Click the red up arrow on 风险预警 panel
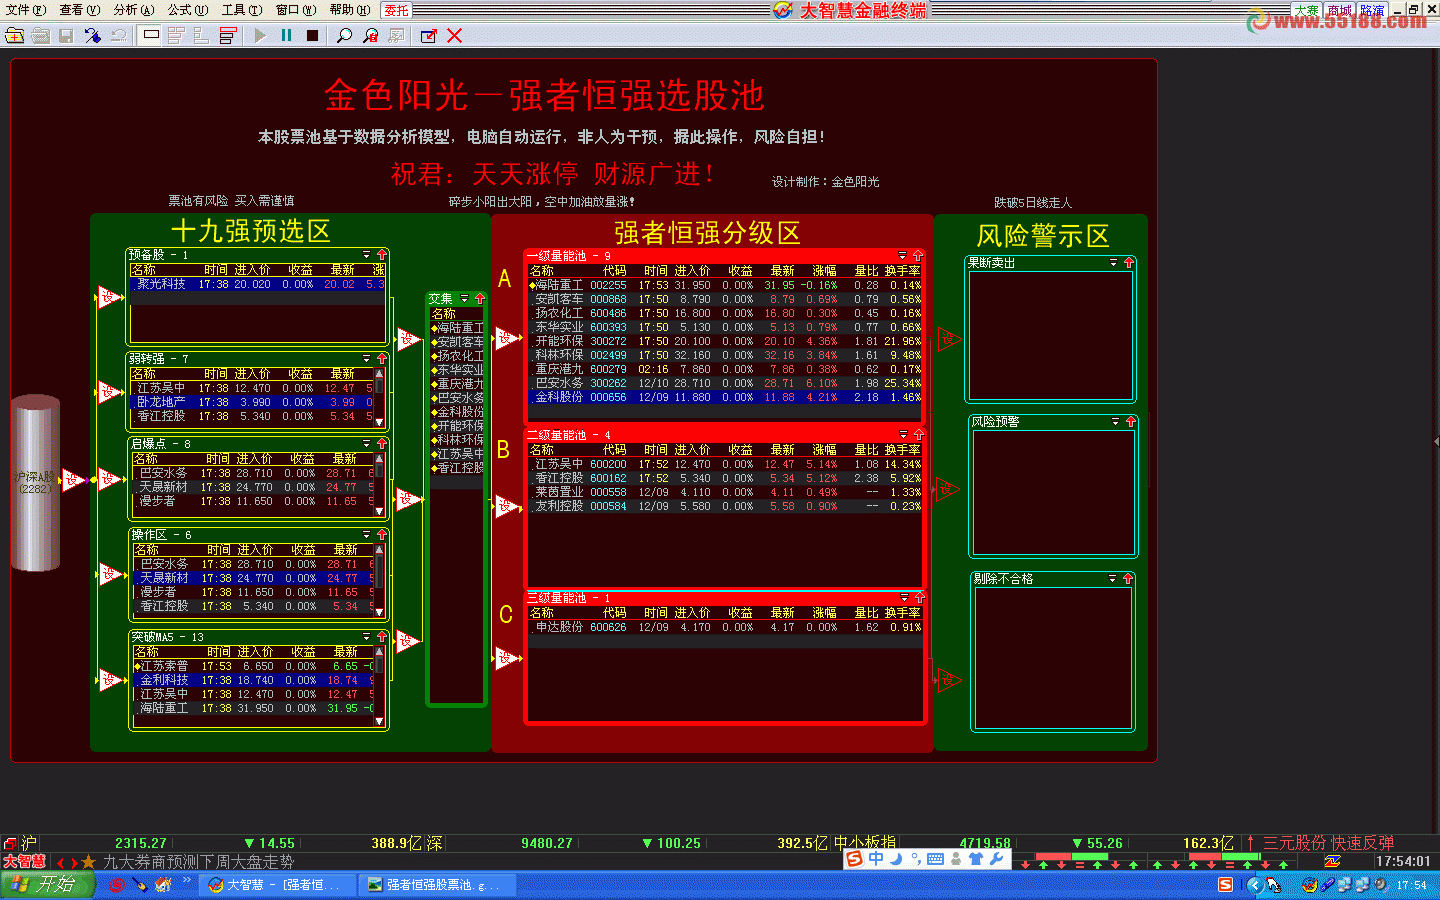This screenshot has height=900, width=1440. (1130, 422)
